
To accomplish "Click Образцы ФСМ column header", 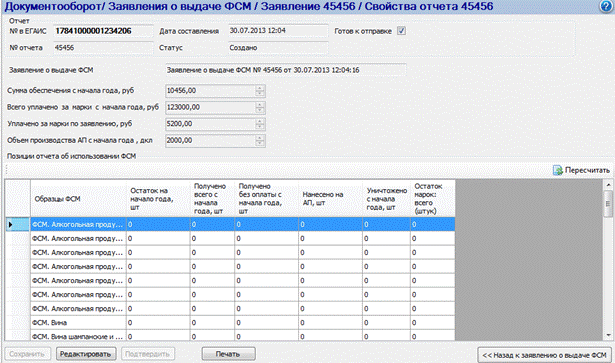I will pos(78,199).
